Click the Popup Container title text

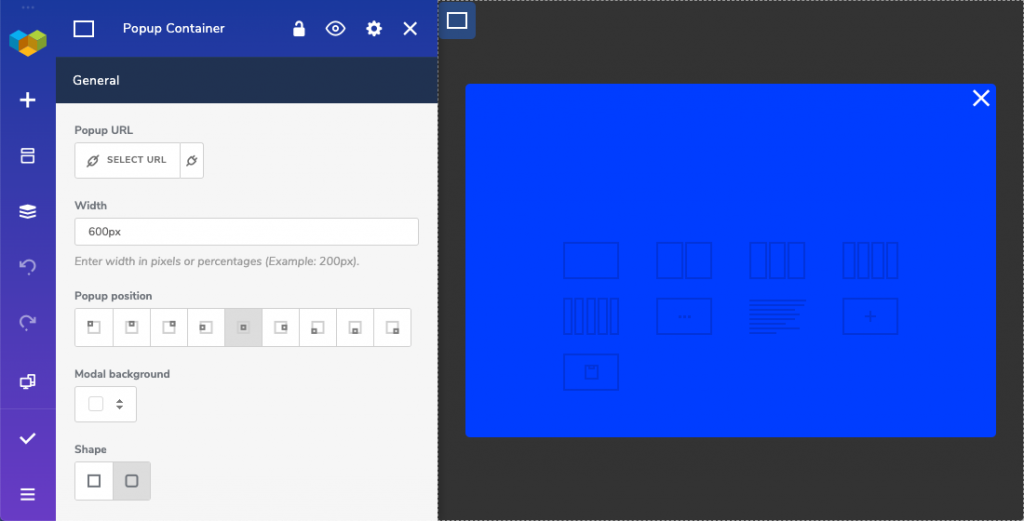coord(174,29)
